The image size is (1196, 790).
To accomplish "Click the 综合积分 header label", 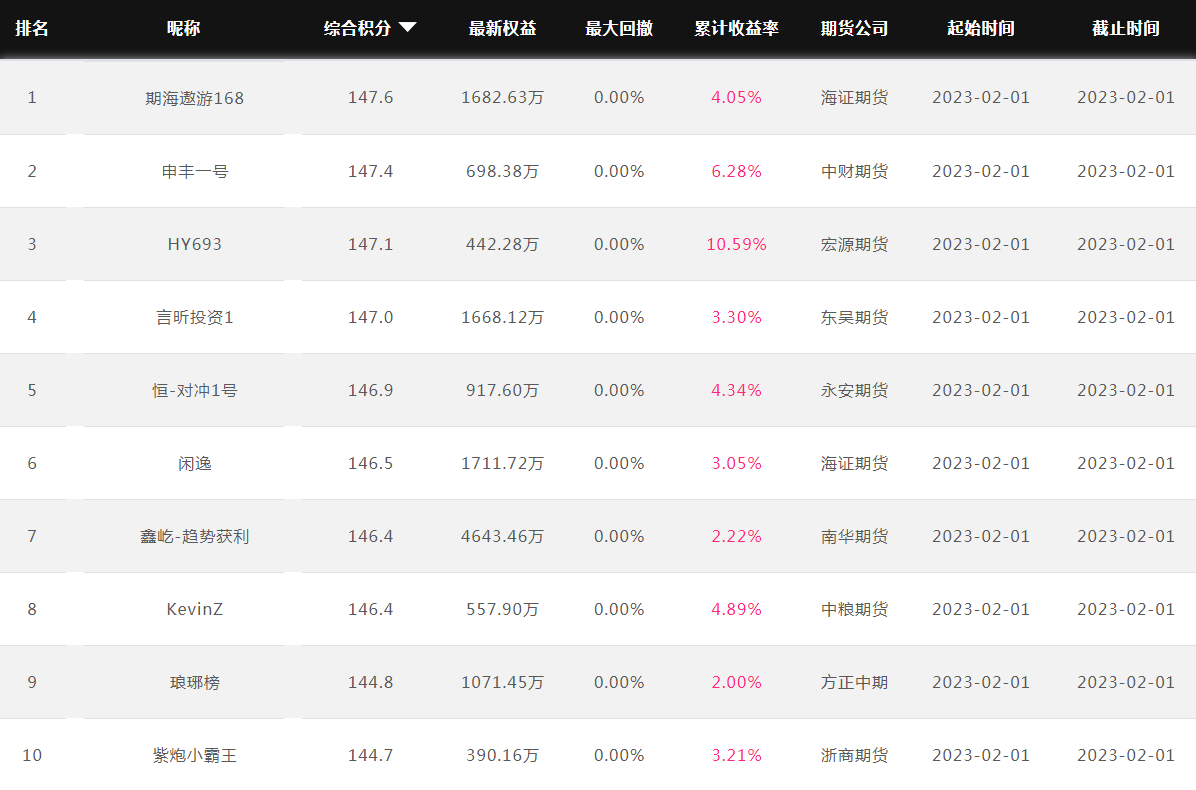I will click(x=357, y=28).
